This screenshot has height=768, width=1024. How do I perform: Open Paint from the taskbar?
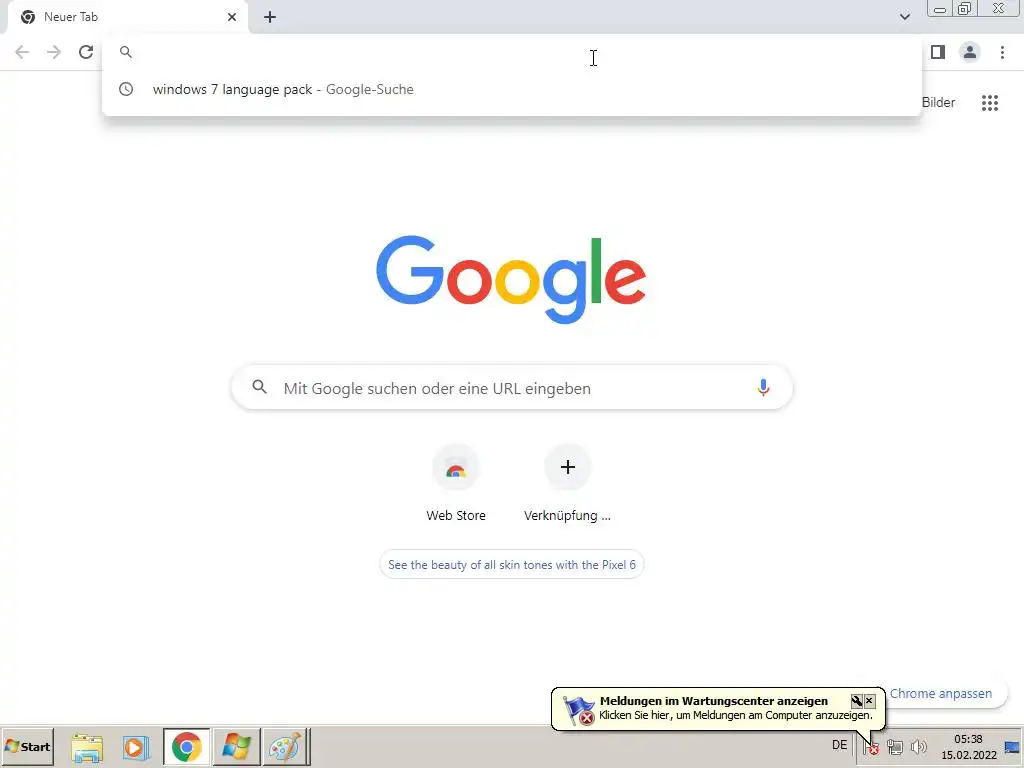(x=285, y=747)
